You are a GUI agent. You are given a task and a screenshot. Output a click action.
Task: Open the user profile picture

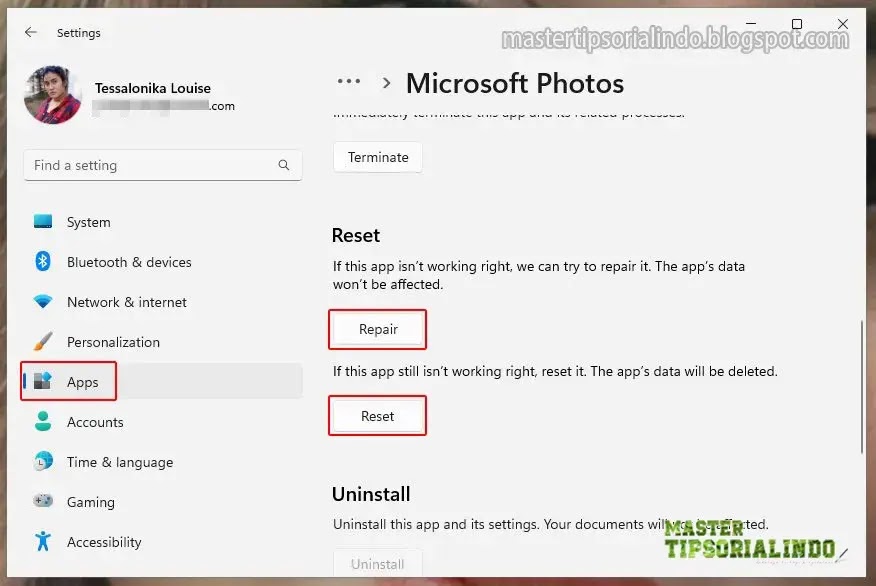point(53,94)
